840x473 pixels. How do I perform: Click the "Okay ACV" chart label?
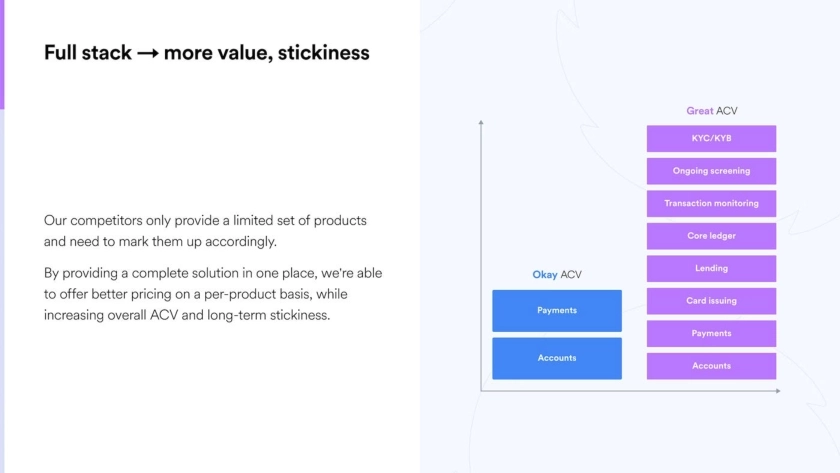[x=556, y=275]
